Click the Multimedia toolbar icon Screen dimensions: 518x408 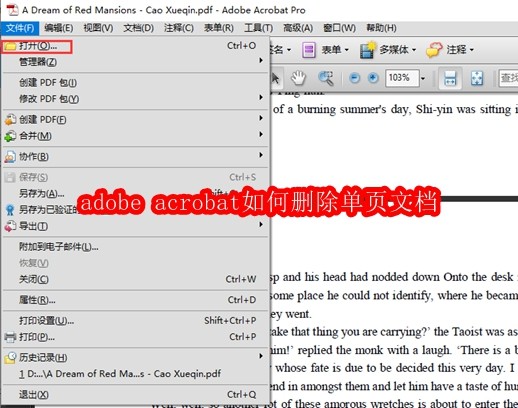pyautogui.click(x=368, y=50)
